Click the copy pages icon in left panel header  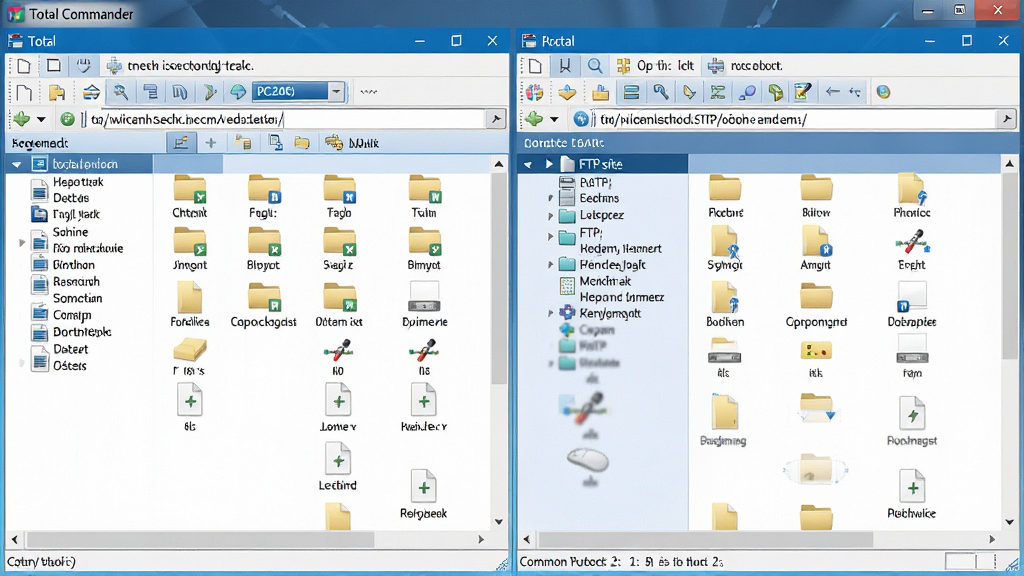(x=275, y=143)
